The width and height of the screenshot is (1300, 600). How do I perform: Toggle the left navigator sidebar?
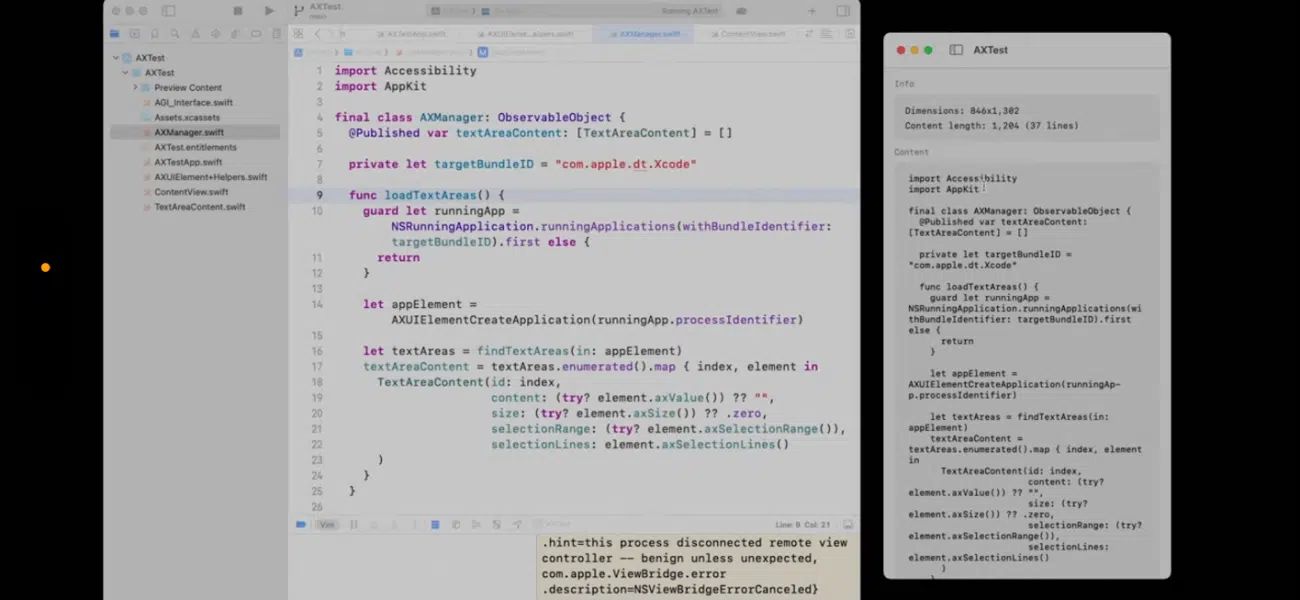click(x=169, y=10)
